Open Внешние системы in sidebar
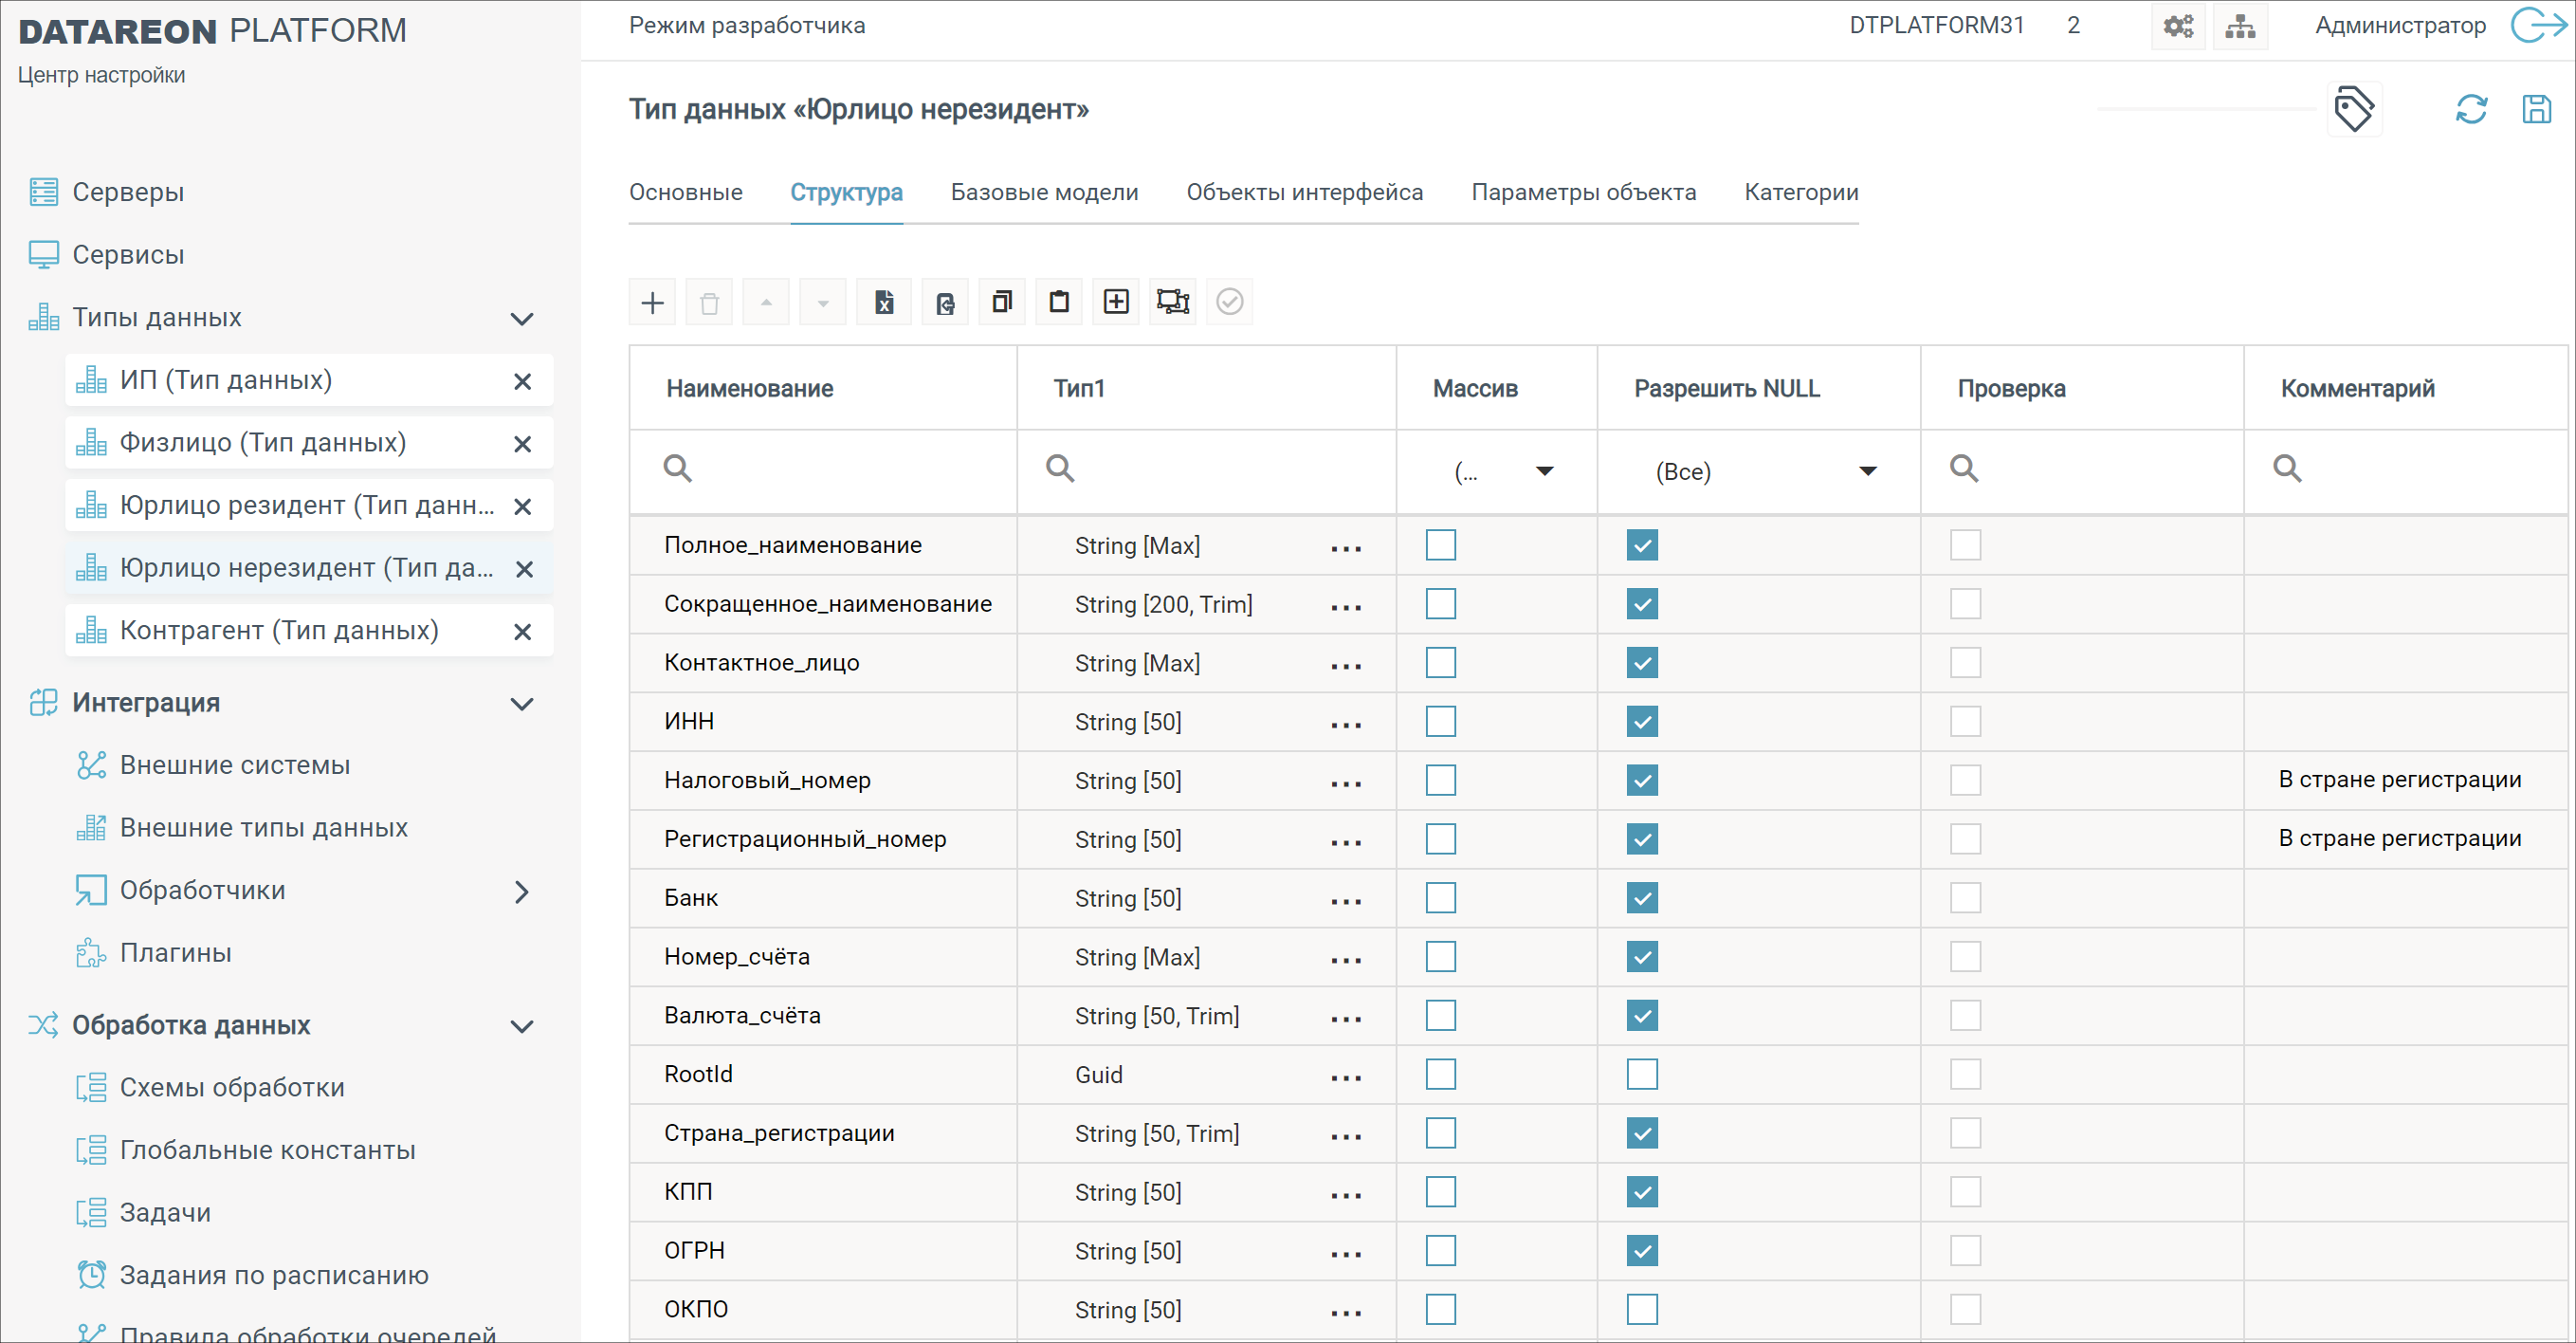The height and width of the screenshot is (1343, 2576). (234, 765)
